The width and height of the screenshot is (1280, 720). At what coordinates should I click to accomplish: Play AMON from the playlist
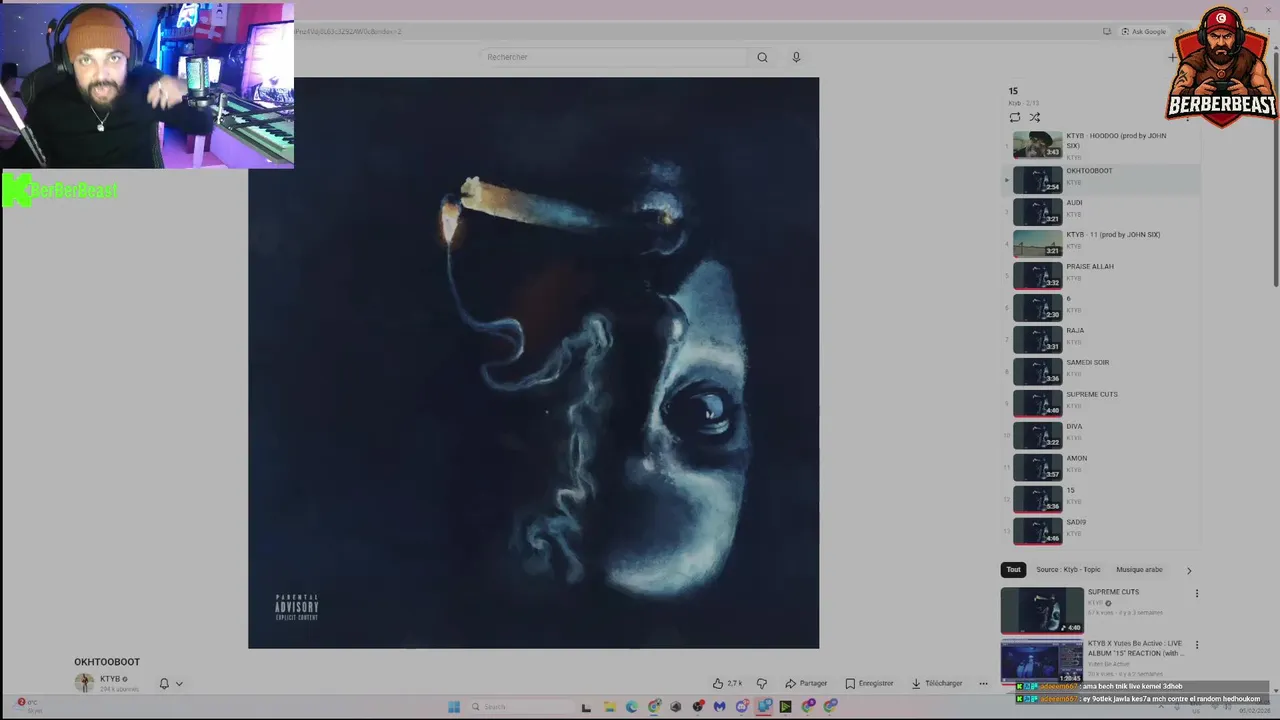(x=1100, y=467)
